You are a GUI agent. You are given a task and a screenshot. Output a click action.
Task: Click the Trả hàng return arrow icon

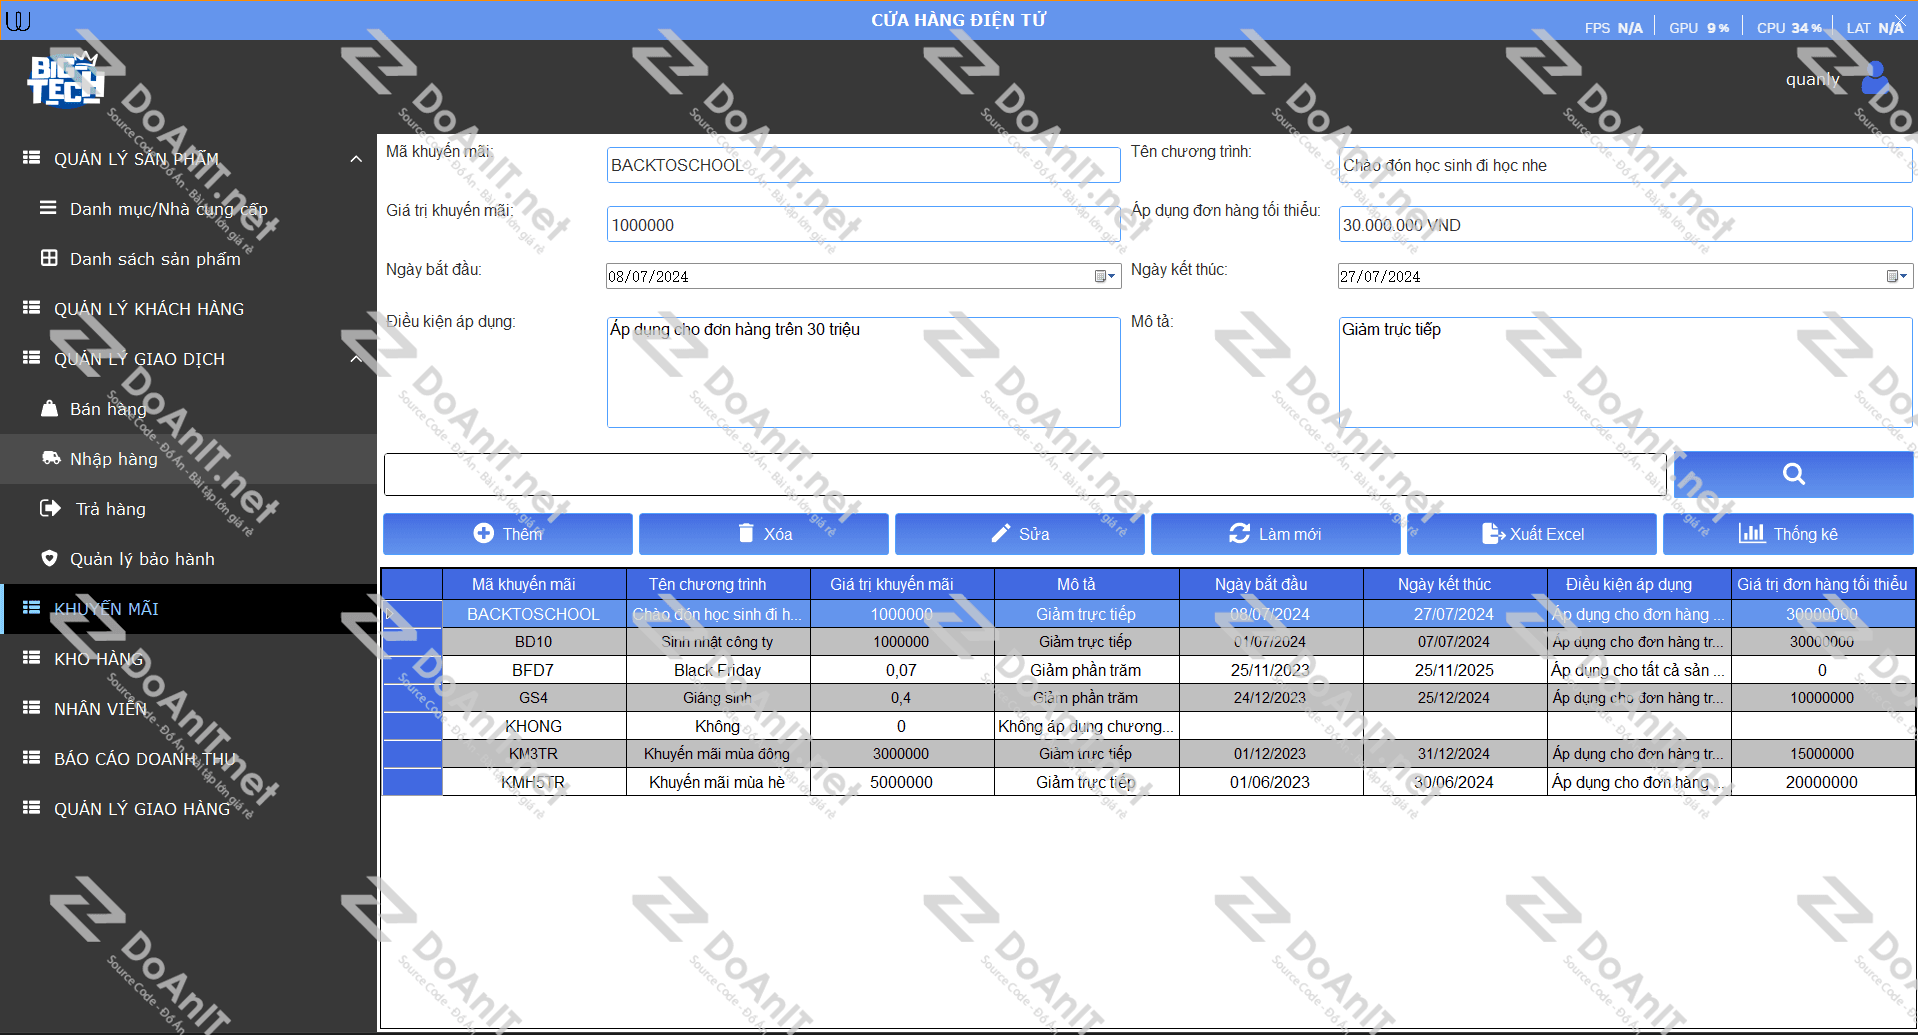50,508
